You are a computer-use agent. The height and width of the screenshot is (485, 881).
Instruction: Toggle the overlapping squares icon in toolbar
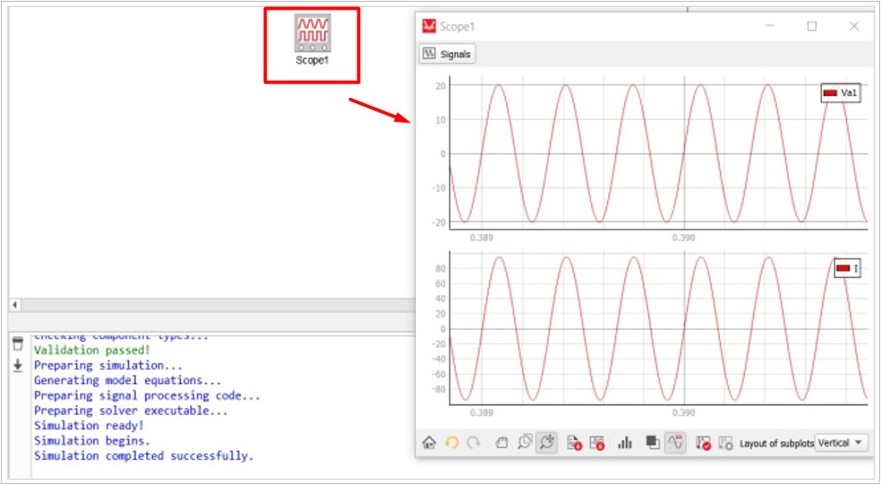tap(651, 442)
